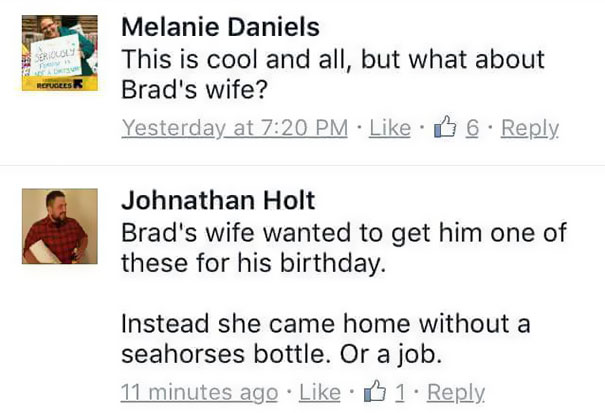
Task: Open the "Yesterday at 7:20 PM" timestamp
Action: (234, 129)
